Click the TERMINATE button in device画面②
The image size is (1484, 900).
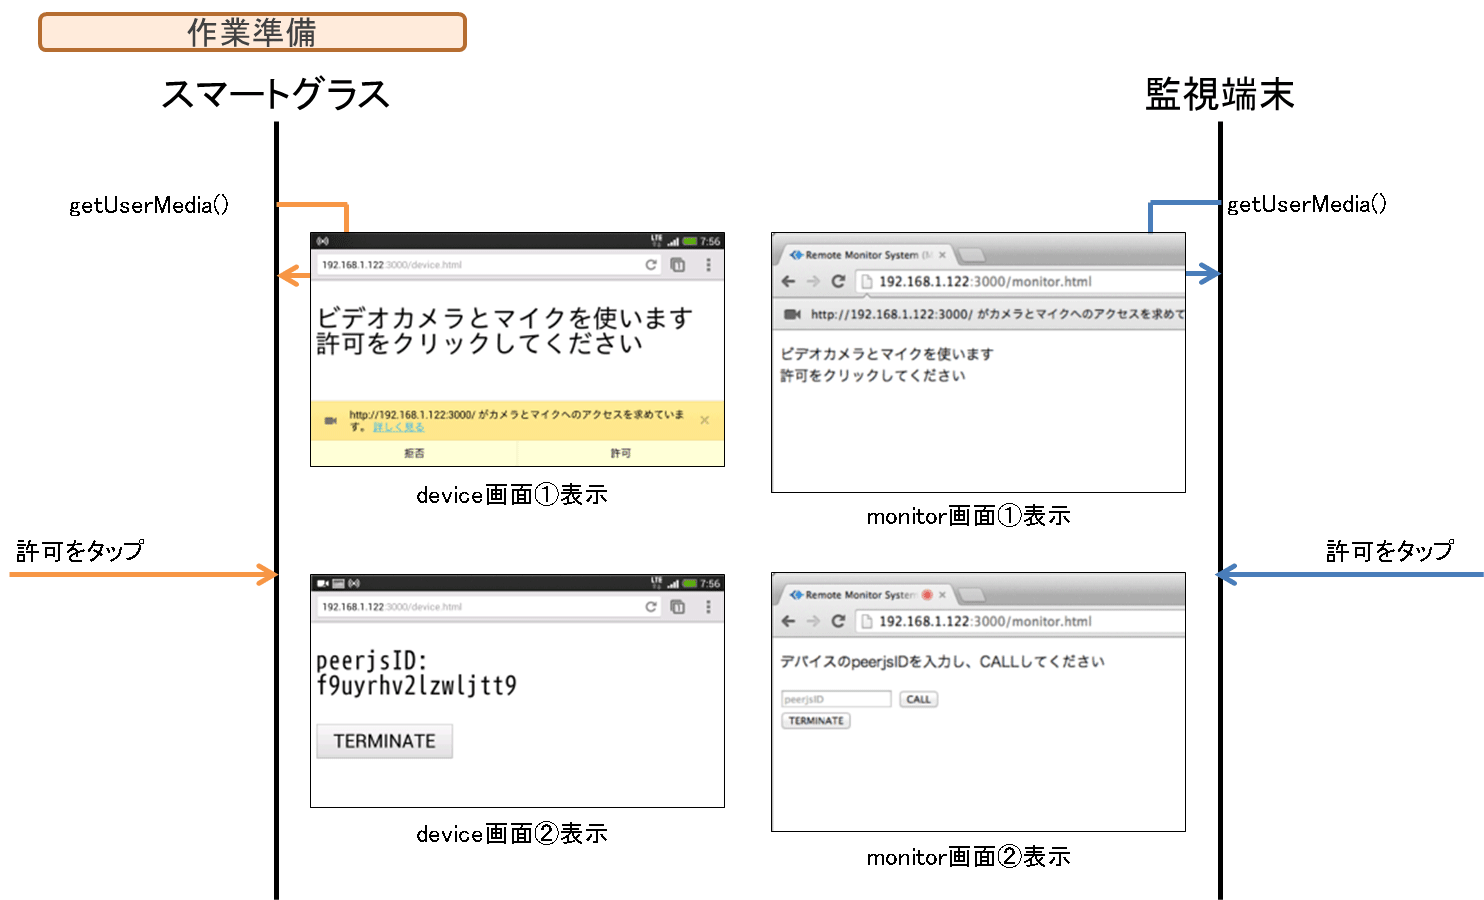385,741
